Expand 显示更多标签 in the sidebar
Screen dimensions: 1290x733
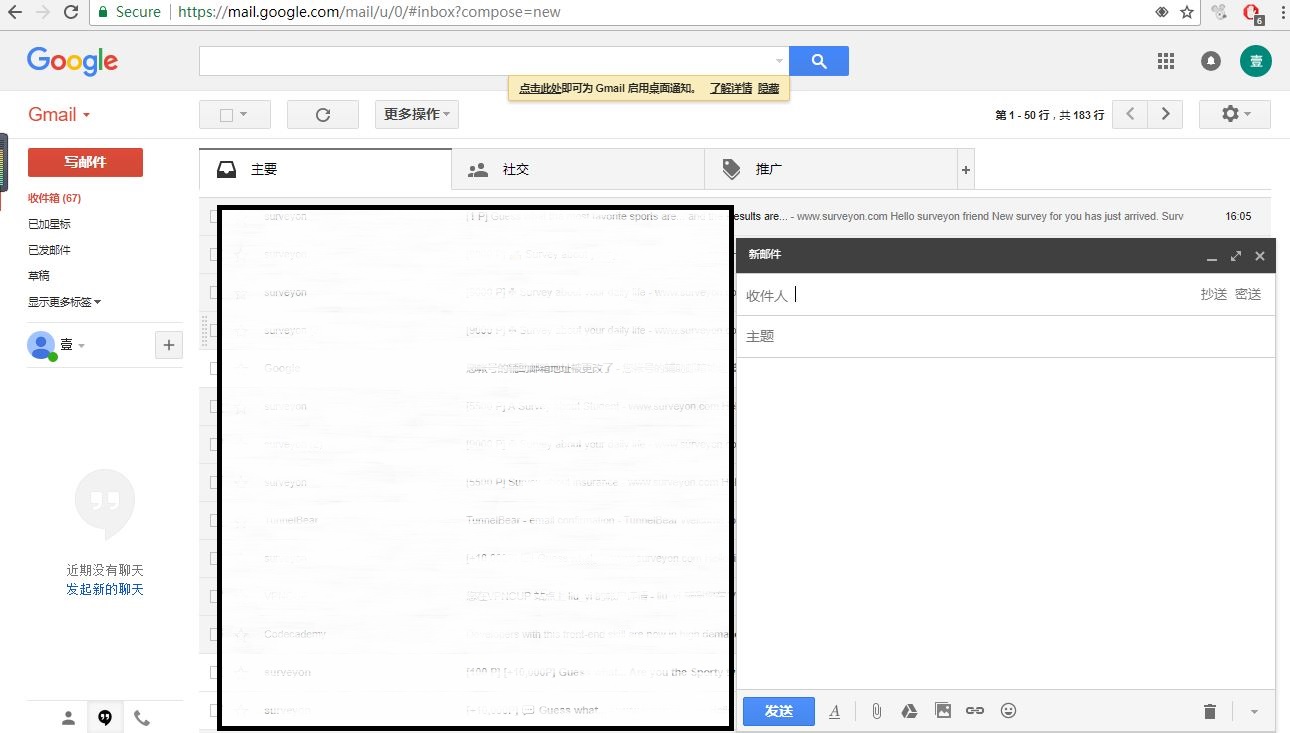(x=64, y=302)
